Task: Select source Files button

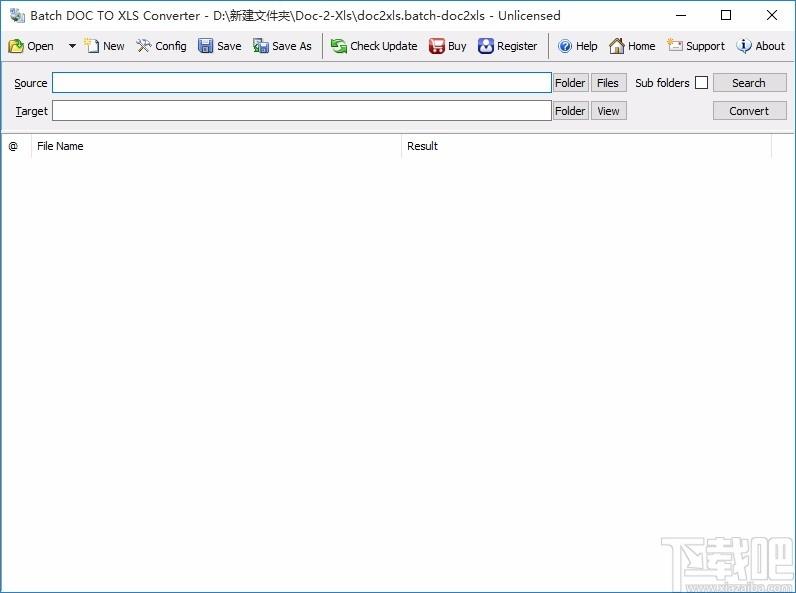Action: [x=608, y=83]
